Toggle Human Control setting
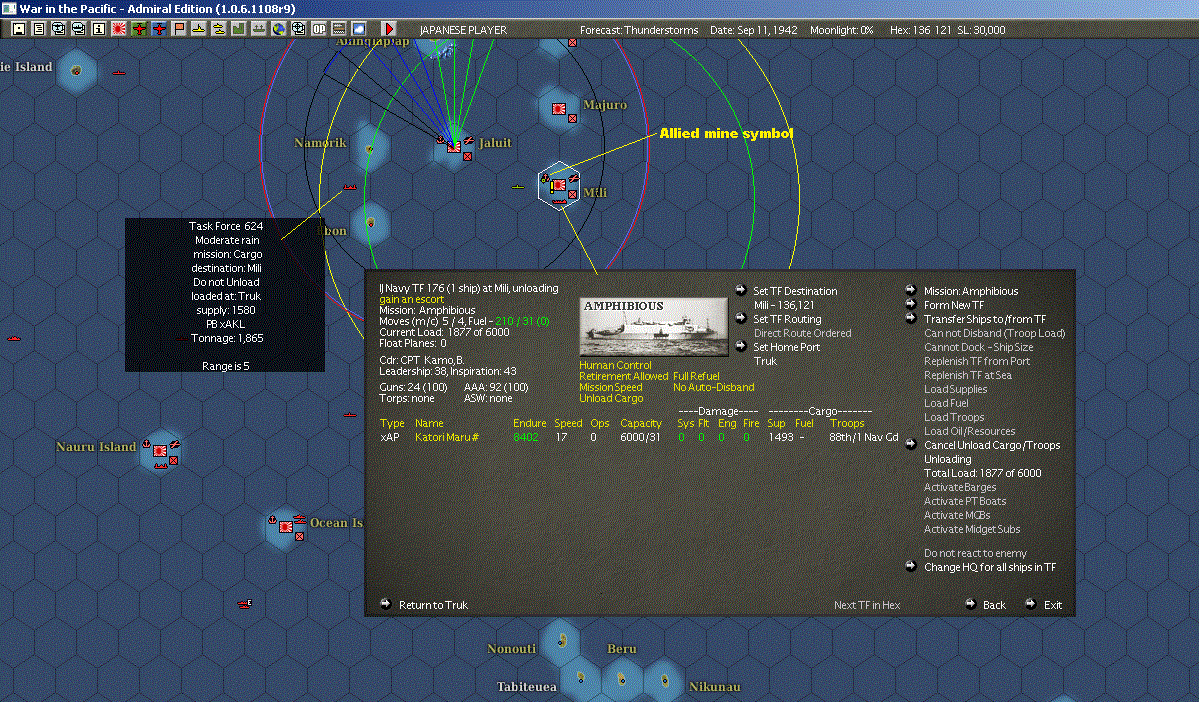 (x=615, y=366)
